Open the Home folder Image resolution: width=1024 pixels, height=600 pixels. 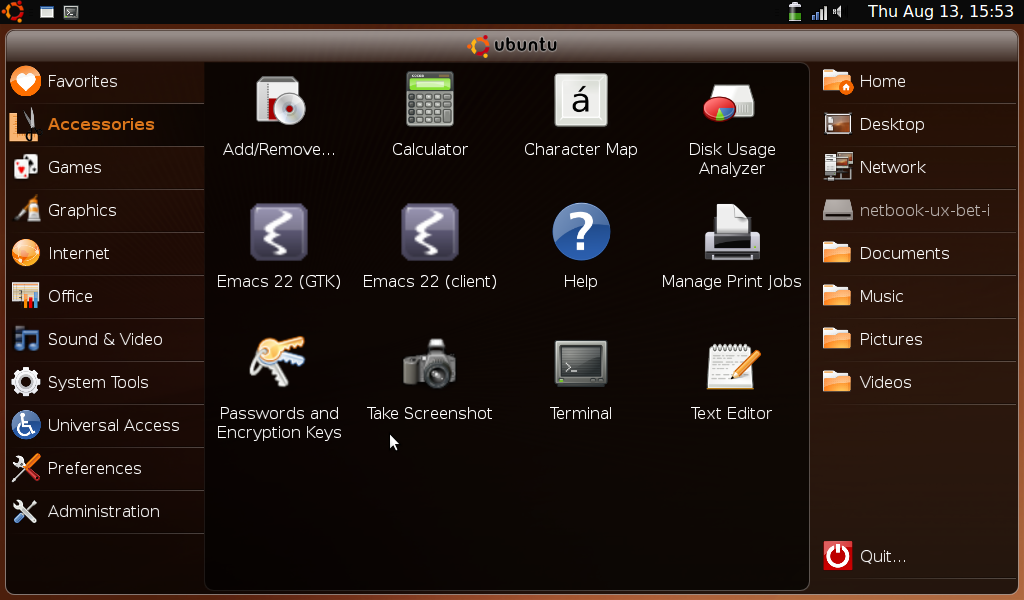[x=918, y=82]
